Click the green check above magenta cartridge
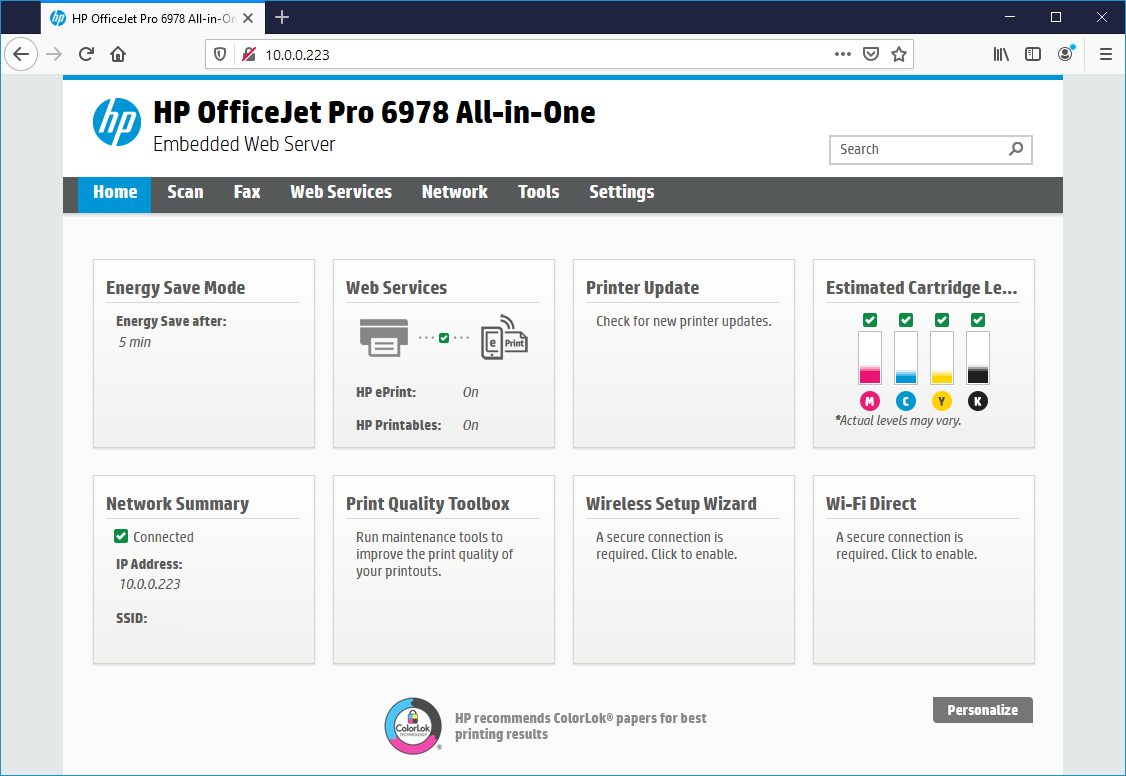The width and height of the screenshot is (1126, 776). point(870,319)
